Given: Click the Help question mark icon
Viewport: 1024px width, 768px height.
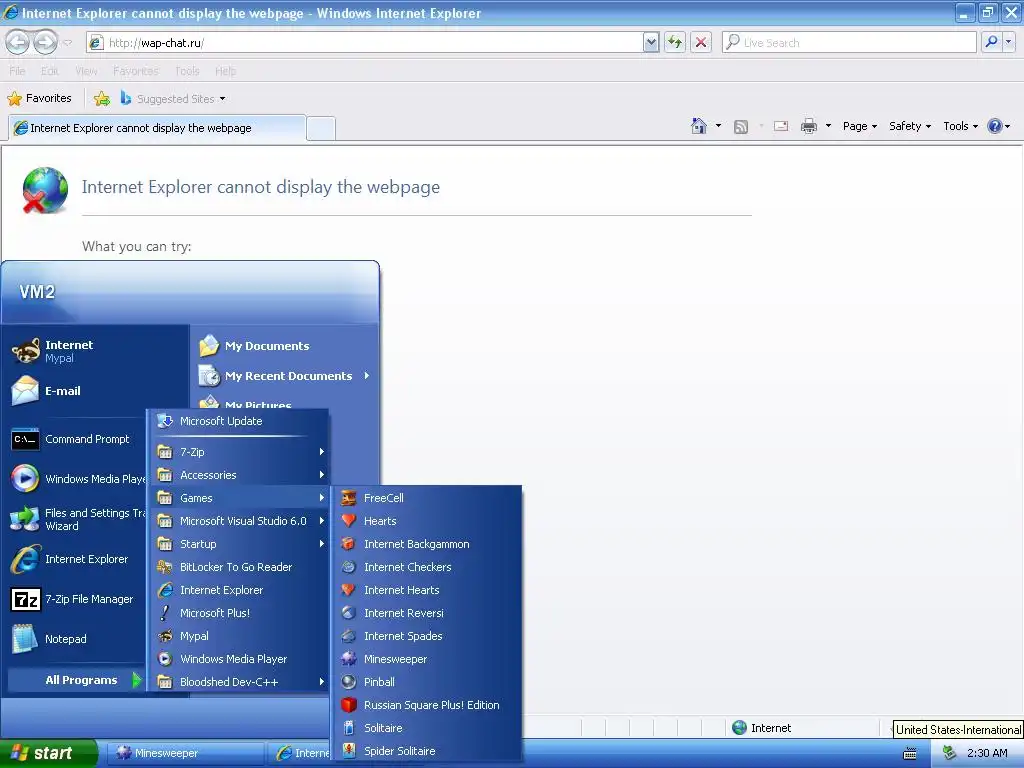Looking at the screenshot, I should click(x=994, y=126).
